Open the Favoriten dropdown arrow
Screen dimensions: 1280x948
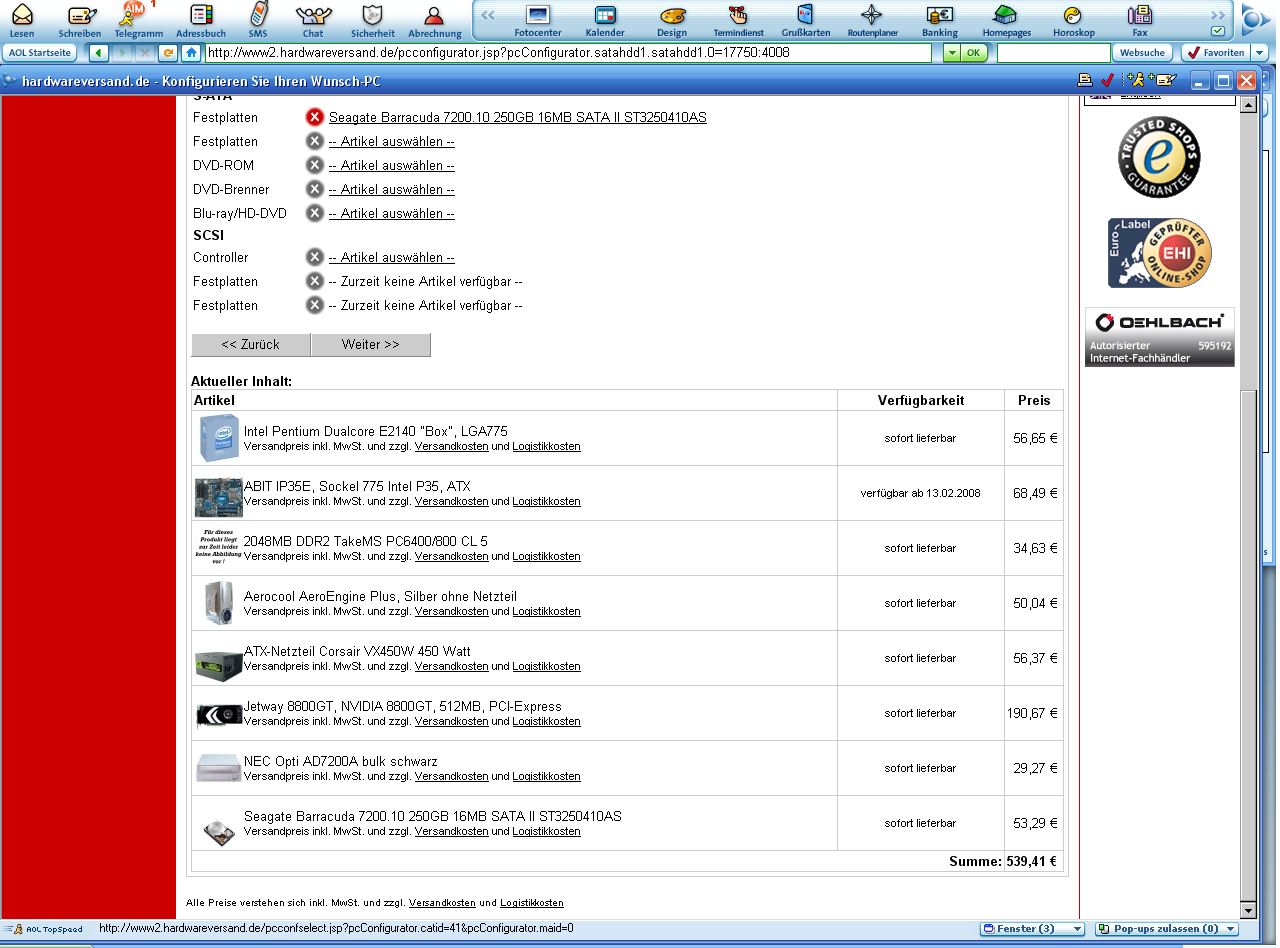[1259, 53]
